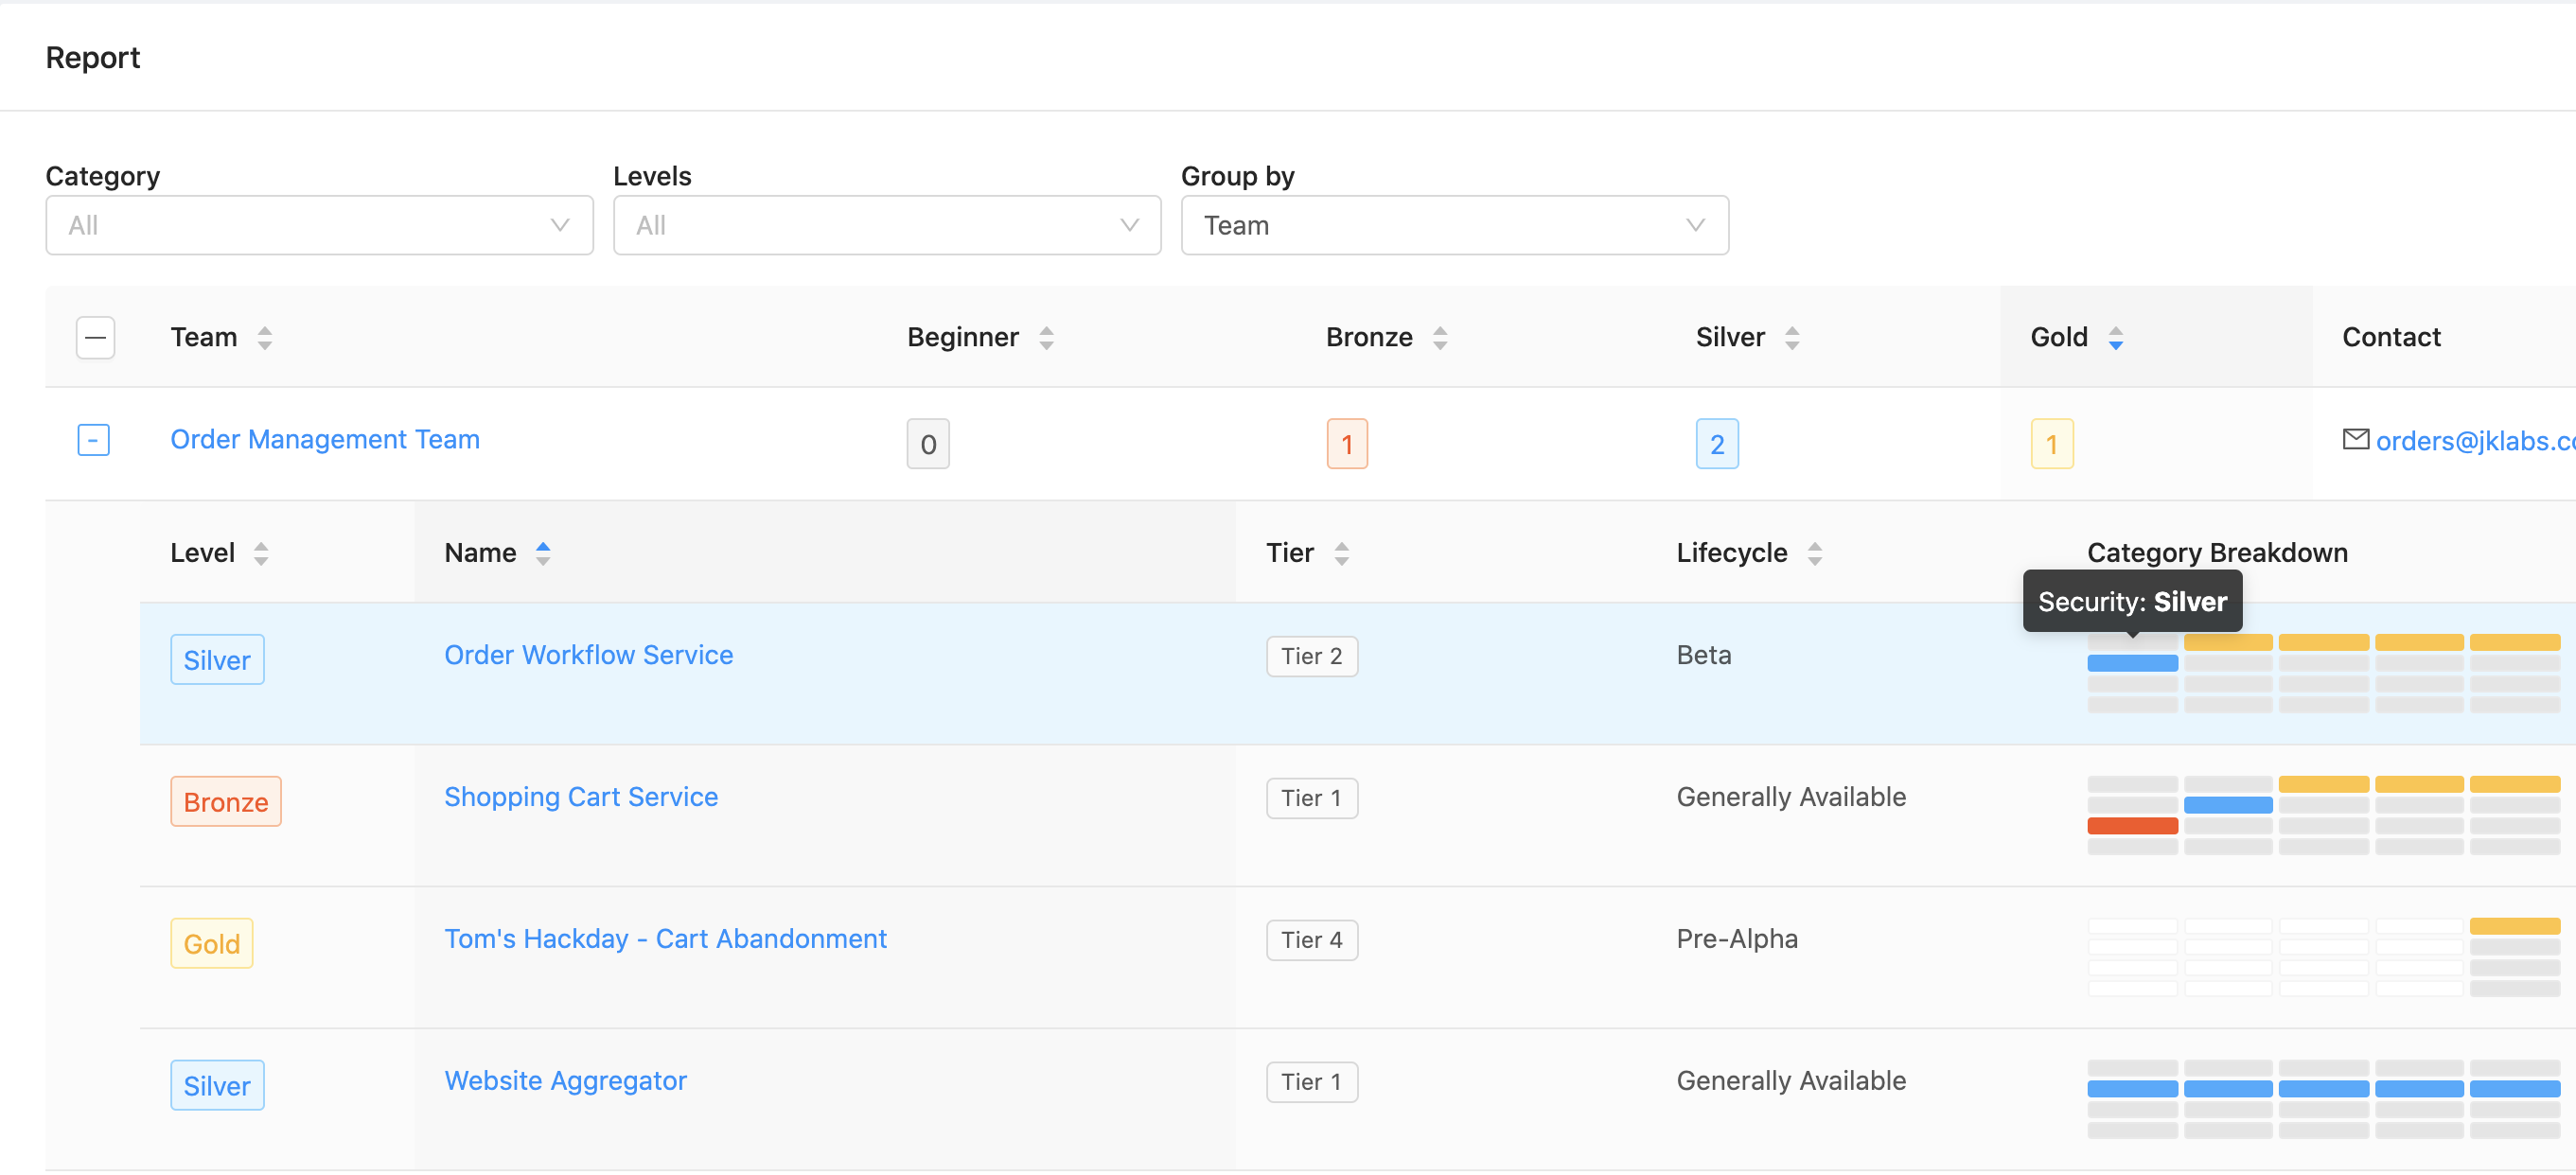Image resolution: width=2576 pixels, height=1175 pixels.
Task: Click the Silver tag for Website Aggregator
Action: [217, 1086]
